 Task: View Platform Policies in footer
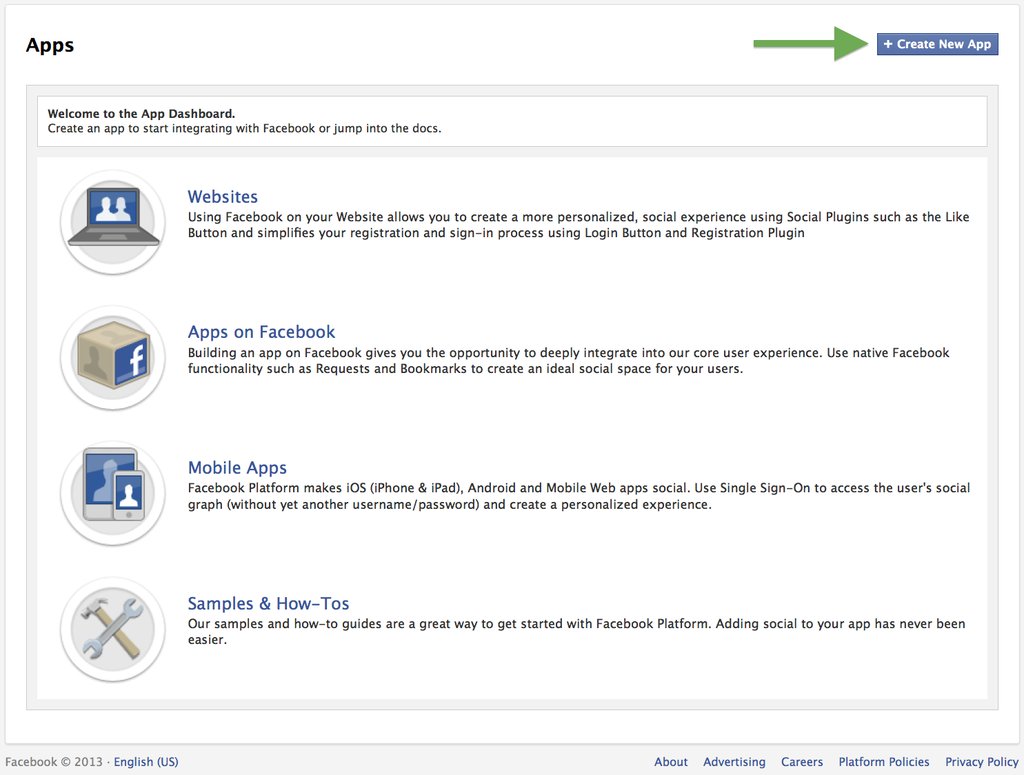pyautogui.click(x=884, y=762)
